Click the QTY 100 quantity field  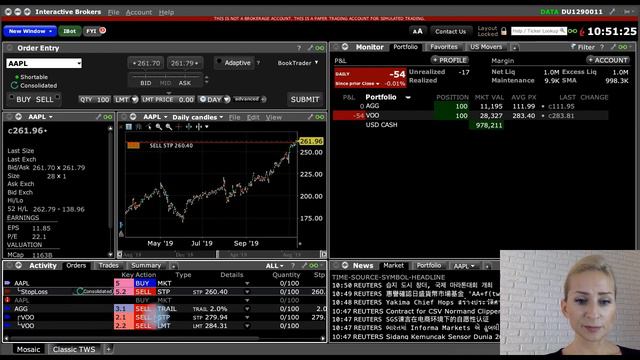click(x=95, y=100)
